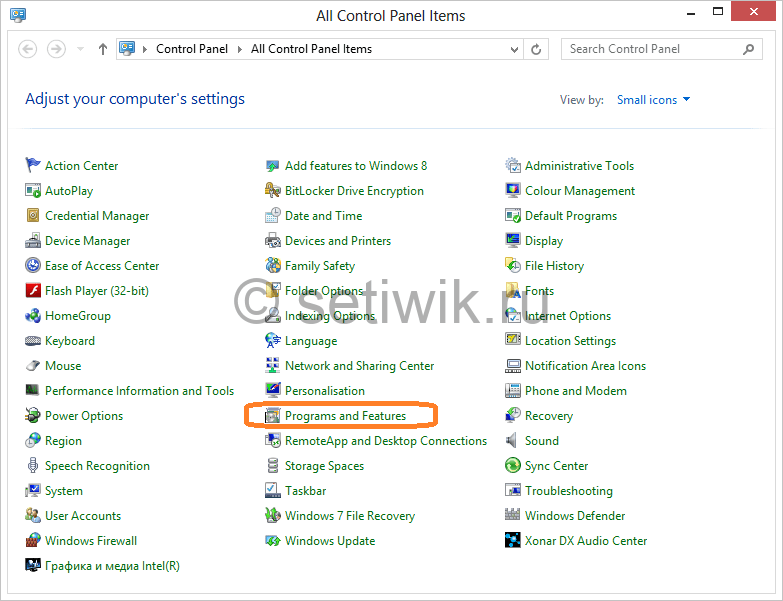This screenshot has width=783, height=601.
Task: Open Windows 7 File Recovery link
Action: point(350,516)
